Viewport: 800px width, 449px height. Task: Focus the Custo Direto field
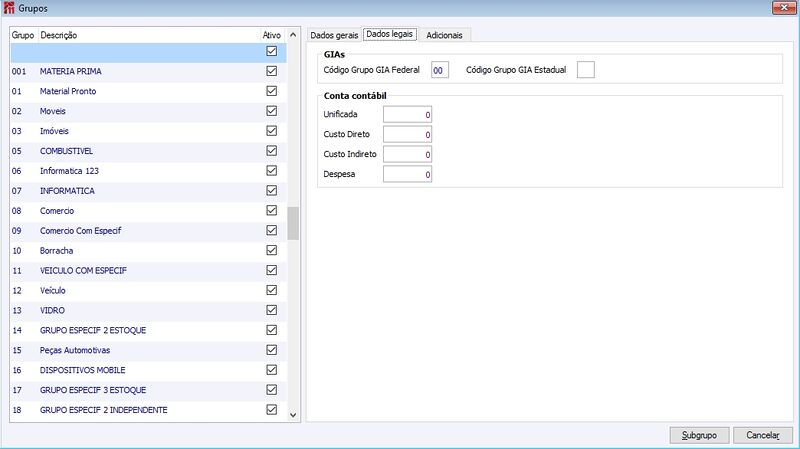pyautogui.click(x=407, y=135)
